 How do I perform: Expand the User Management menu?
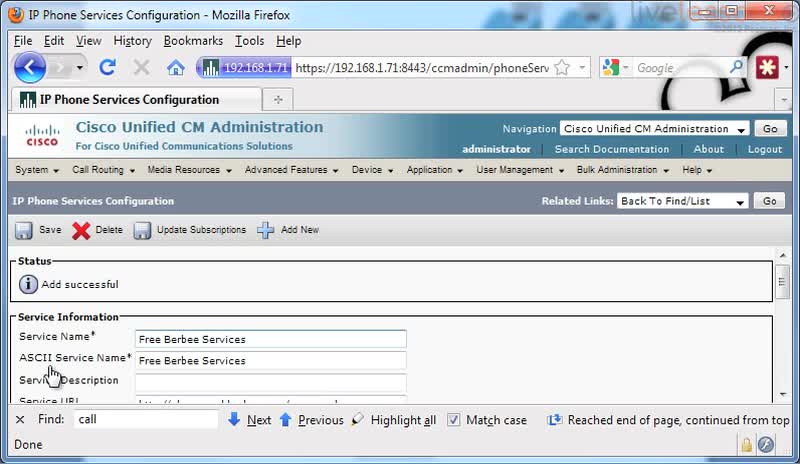520,170
